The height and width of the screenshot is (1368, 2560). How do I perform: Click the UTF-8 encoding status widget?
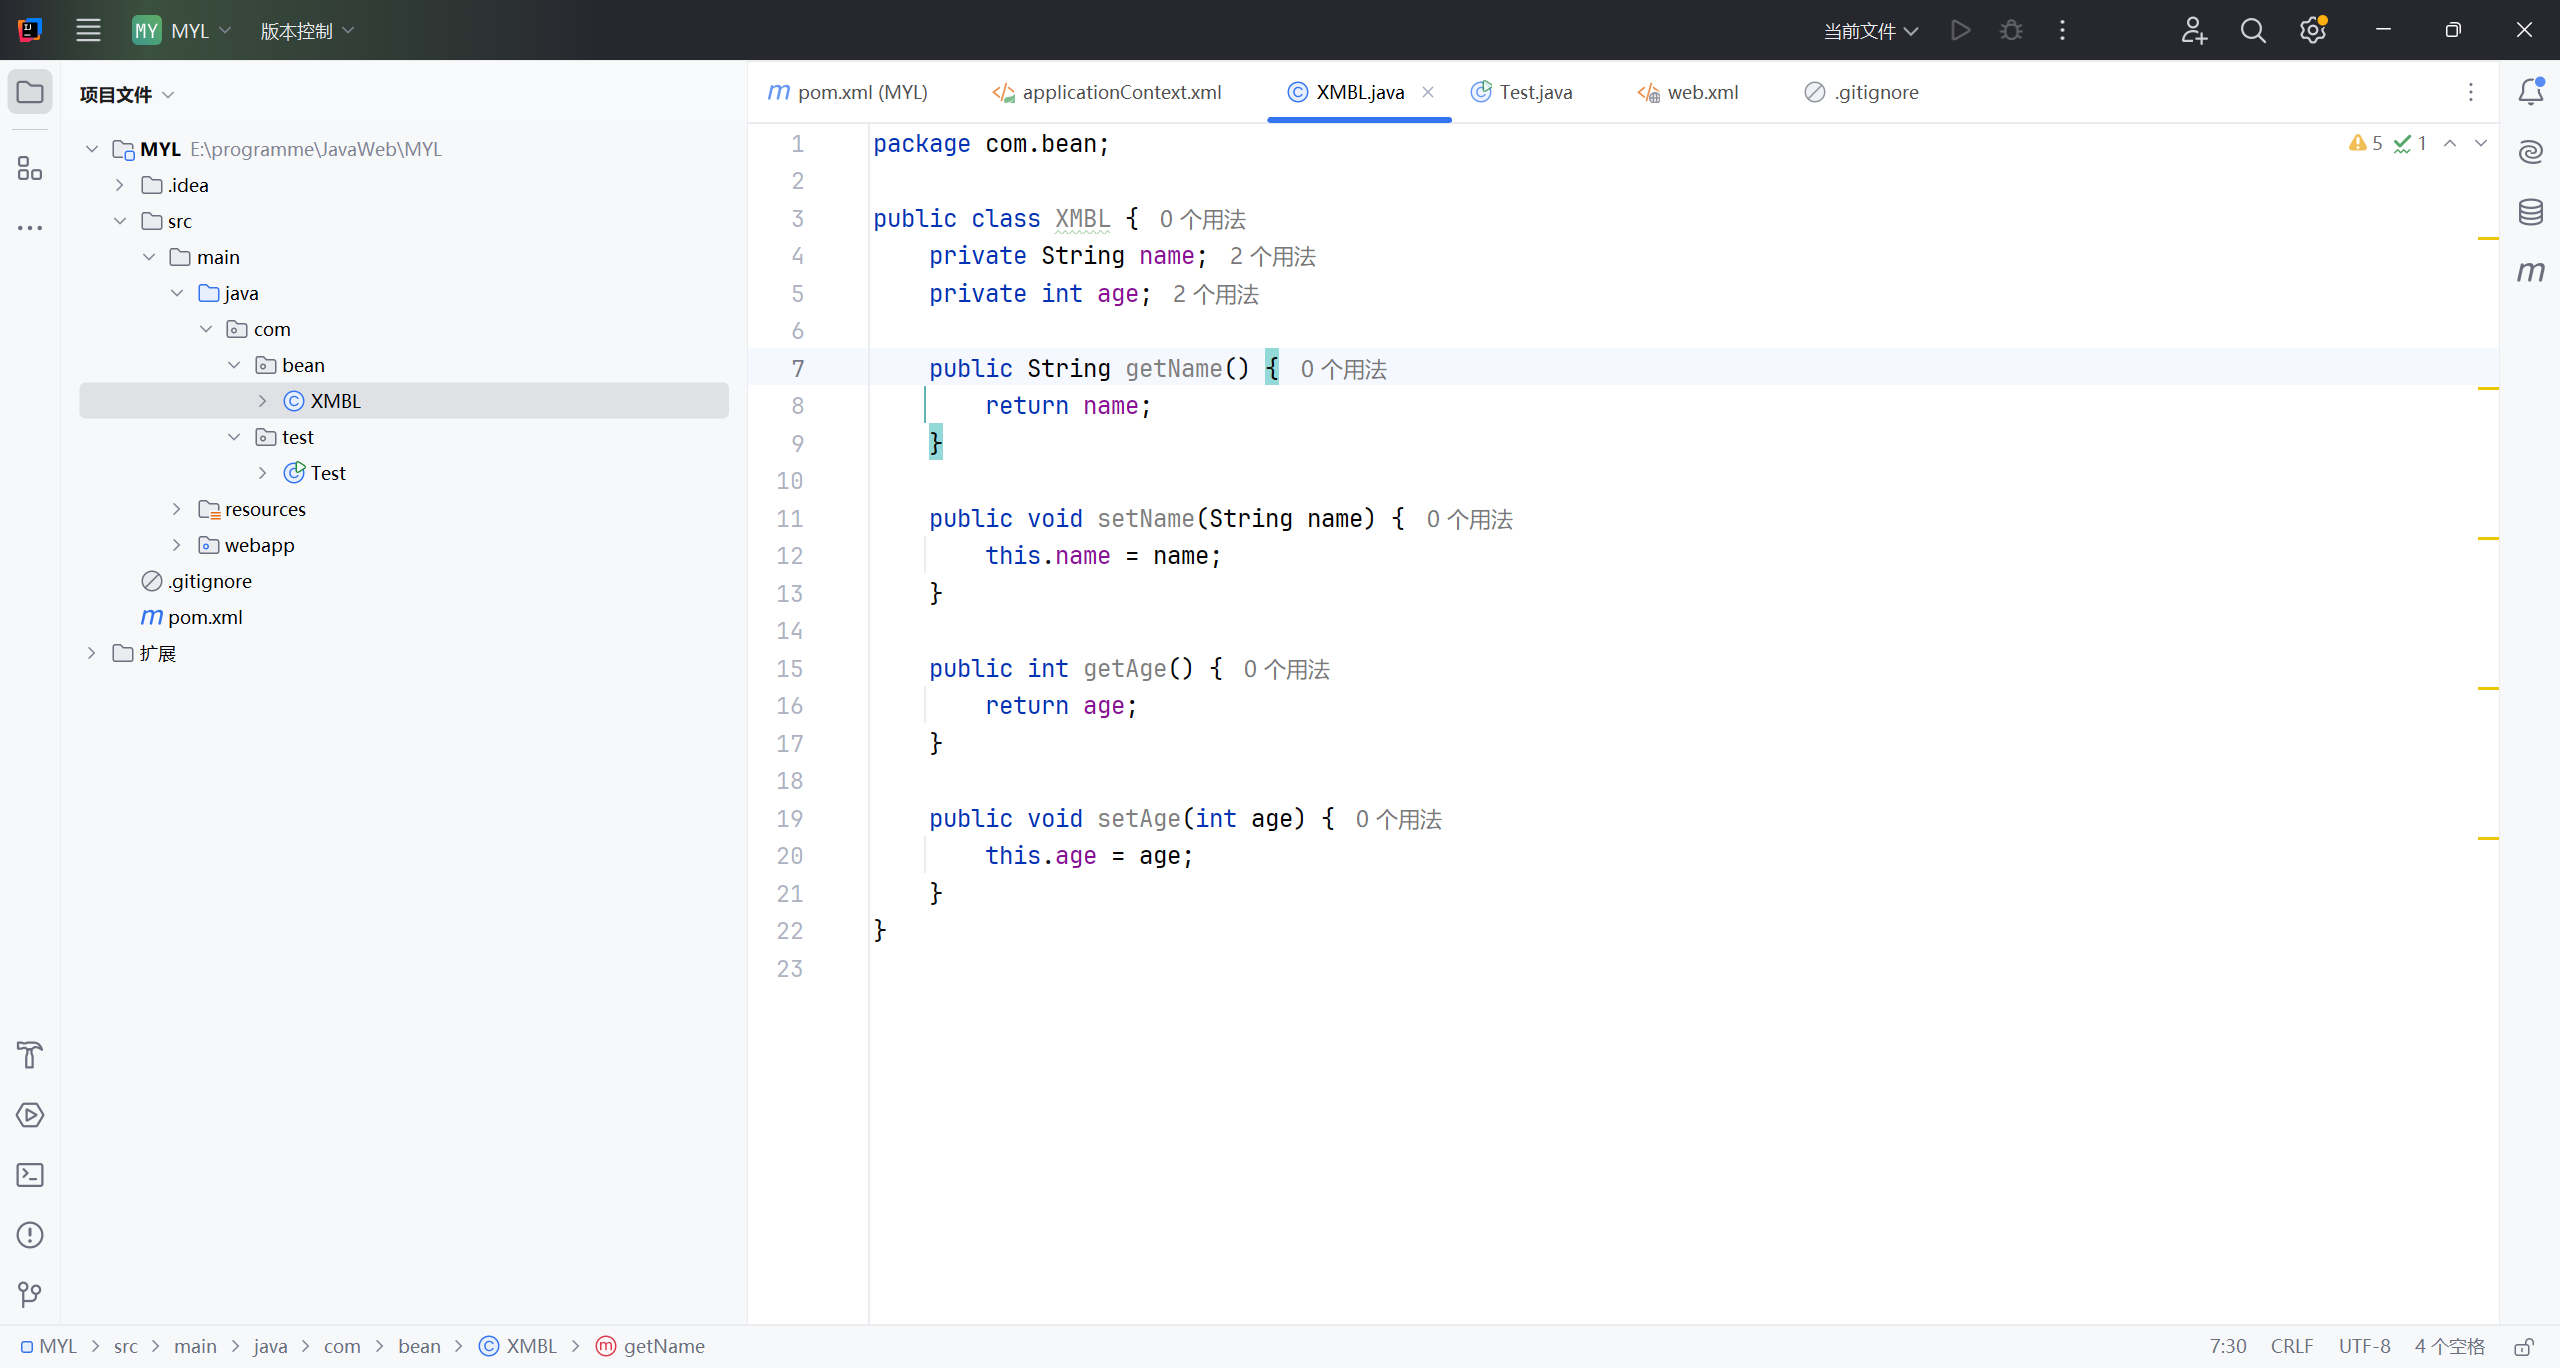(x=2364, y=1346)
